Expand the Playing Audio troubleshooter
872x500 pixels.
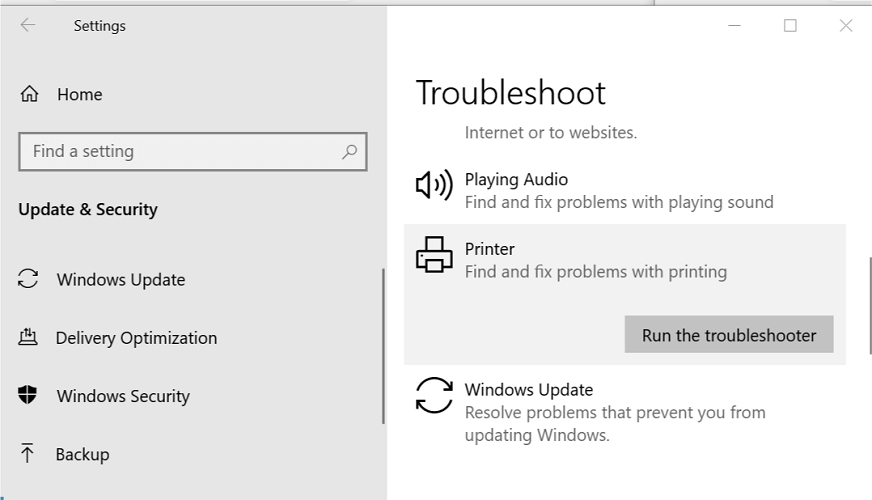click(625, 190)
